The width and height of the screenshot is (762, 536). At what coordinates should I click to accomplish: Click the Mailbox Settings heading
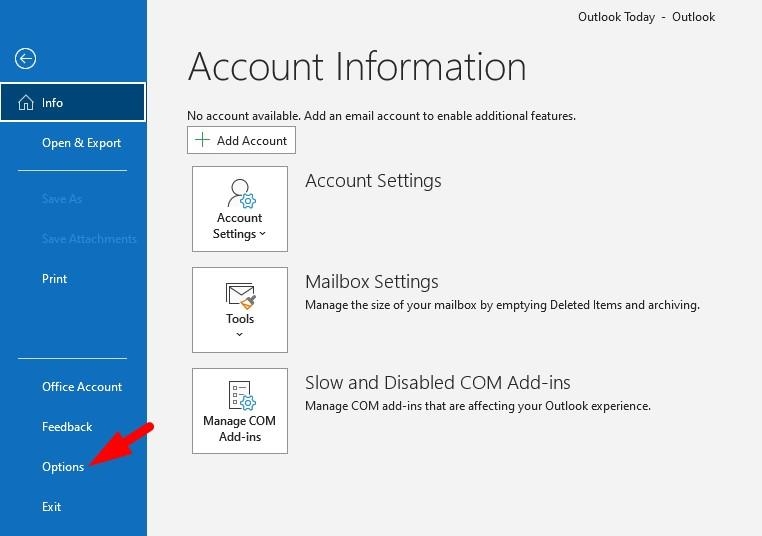tap(372, 282)
